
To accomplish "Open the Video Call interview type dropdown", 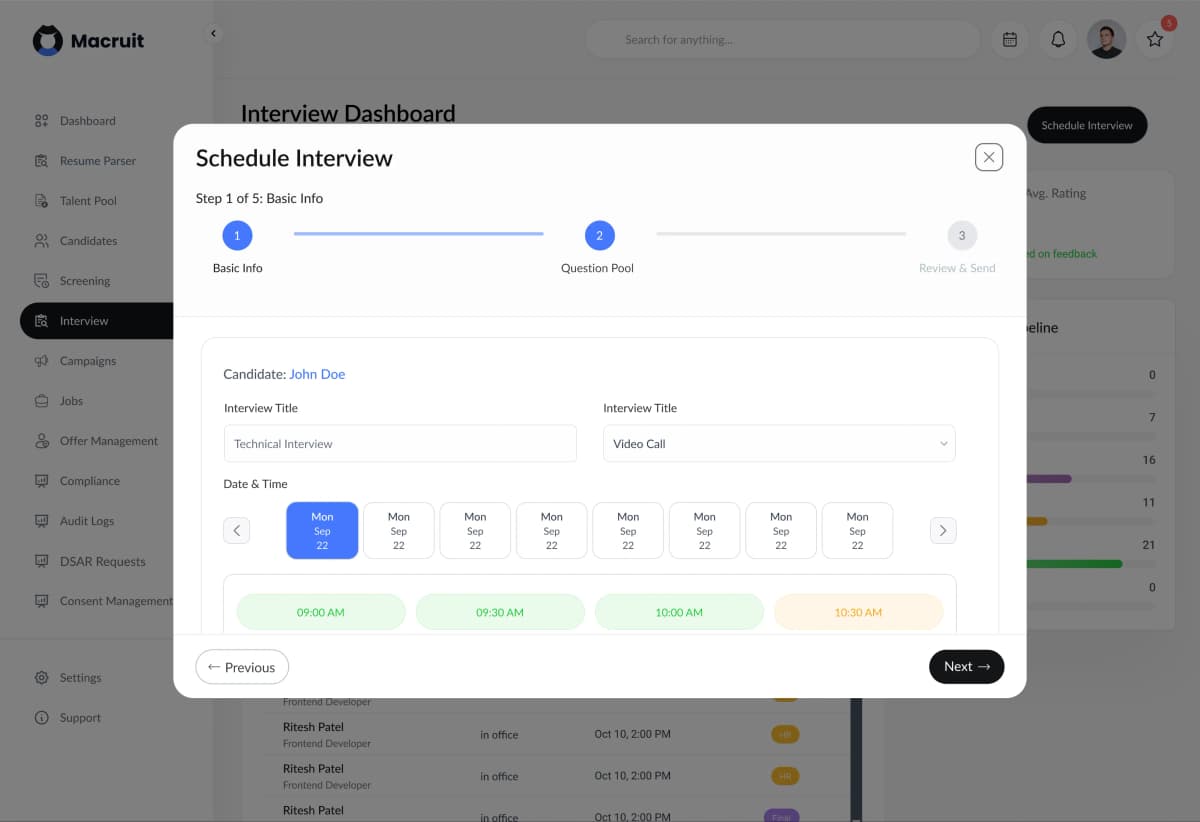I will point(779,443).
